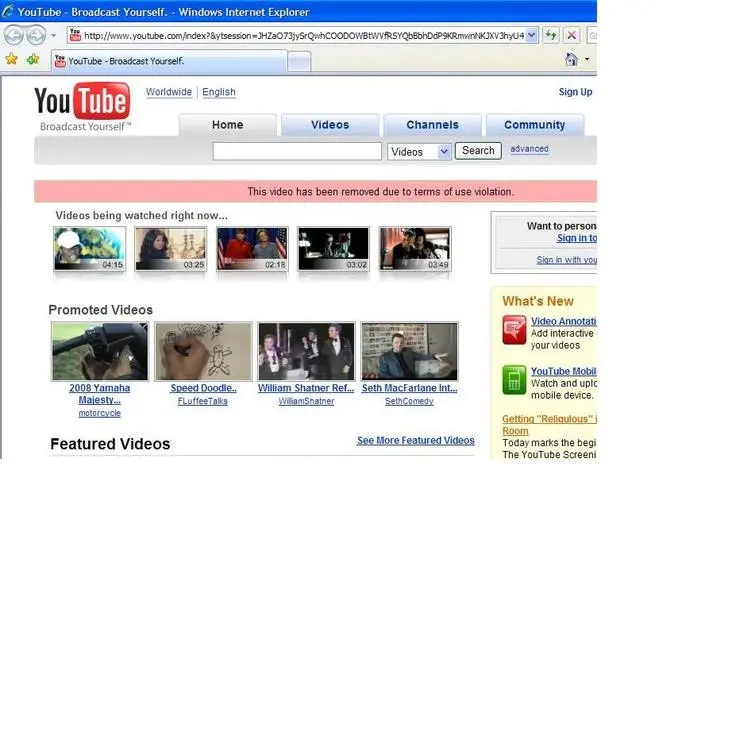Click the Speed Doodle title link
732x732 pixels.
[x=204, y=388]
